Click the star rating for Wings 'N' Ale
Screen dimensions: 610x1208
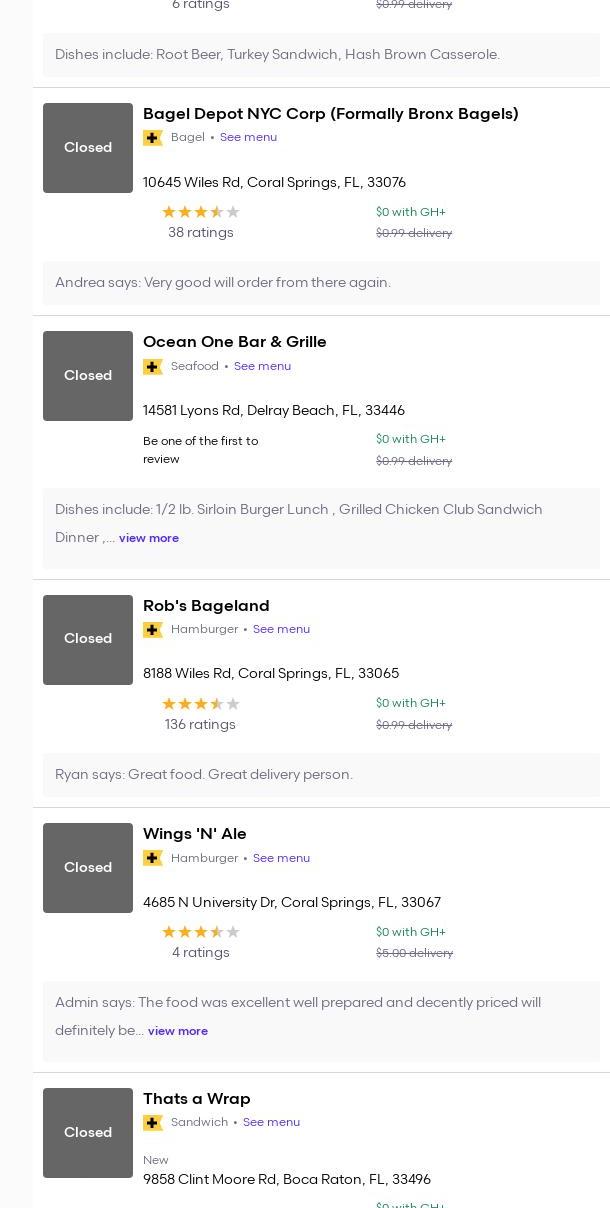(x=200, y=932)
